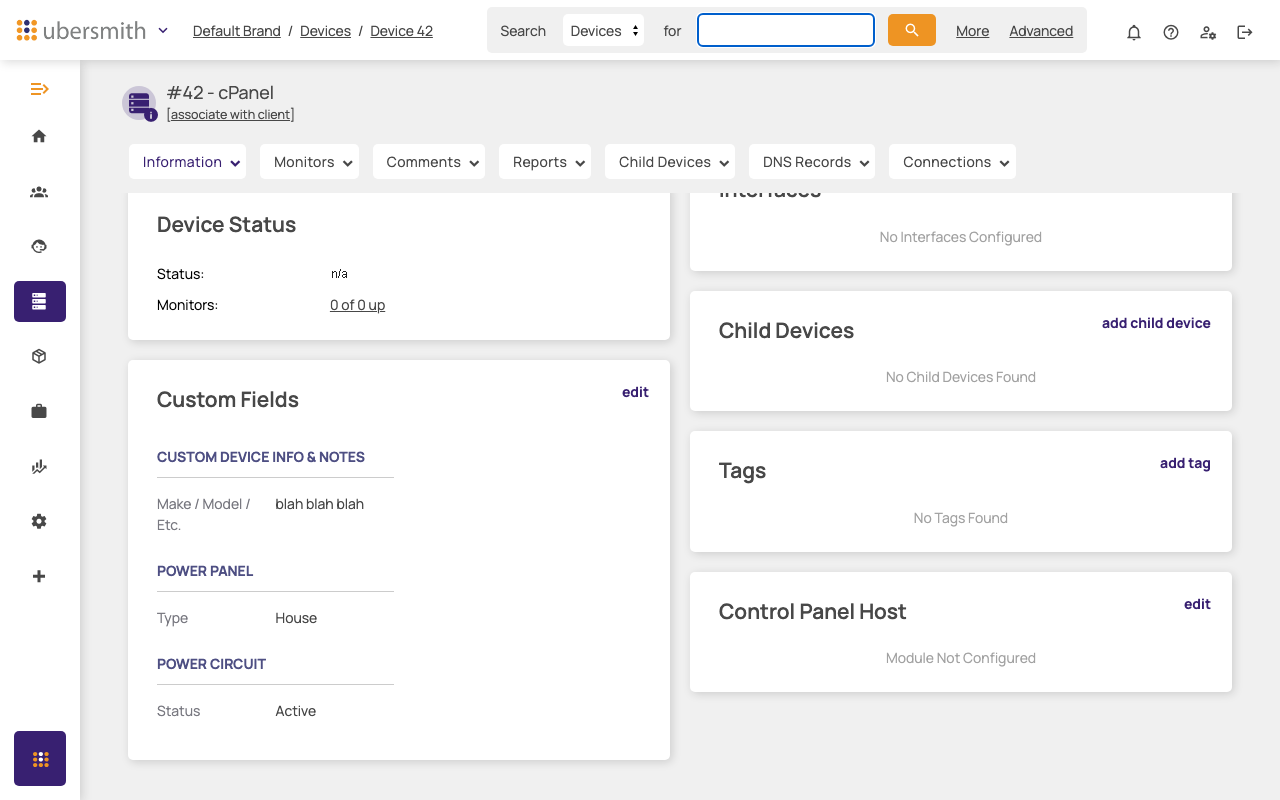Open the Reports tab dropdown
The width and height of the screenshot is (1280, 800).
tap(545, 162)
